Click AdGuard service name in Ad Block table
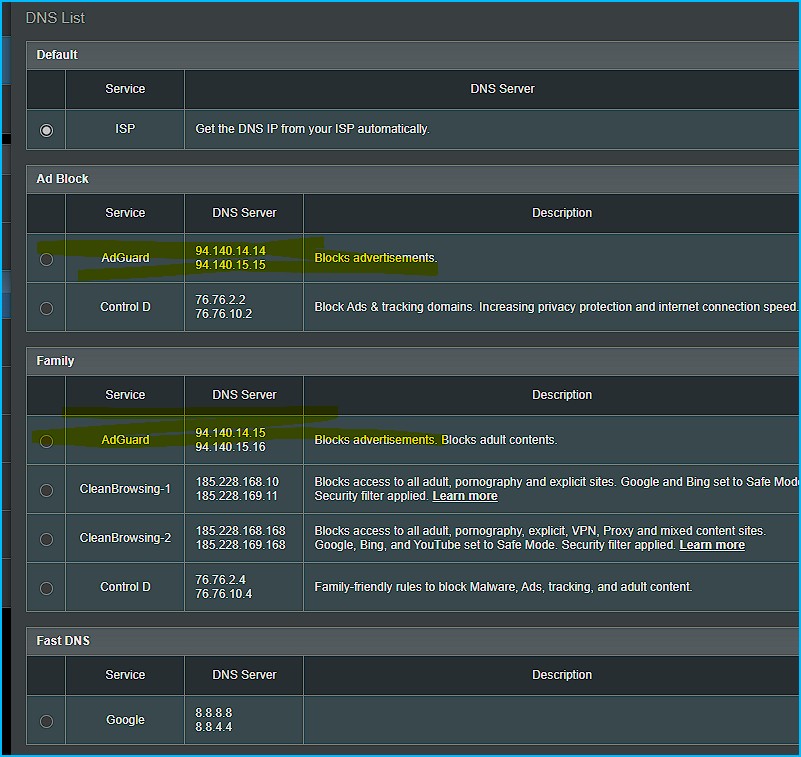 point(125,258)
